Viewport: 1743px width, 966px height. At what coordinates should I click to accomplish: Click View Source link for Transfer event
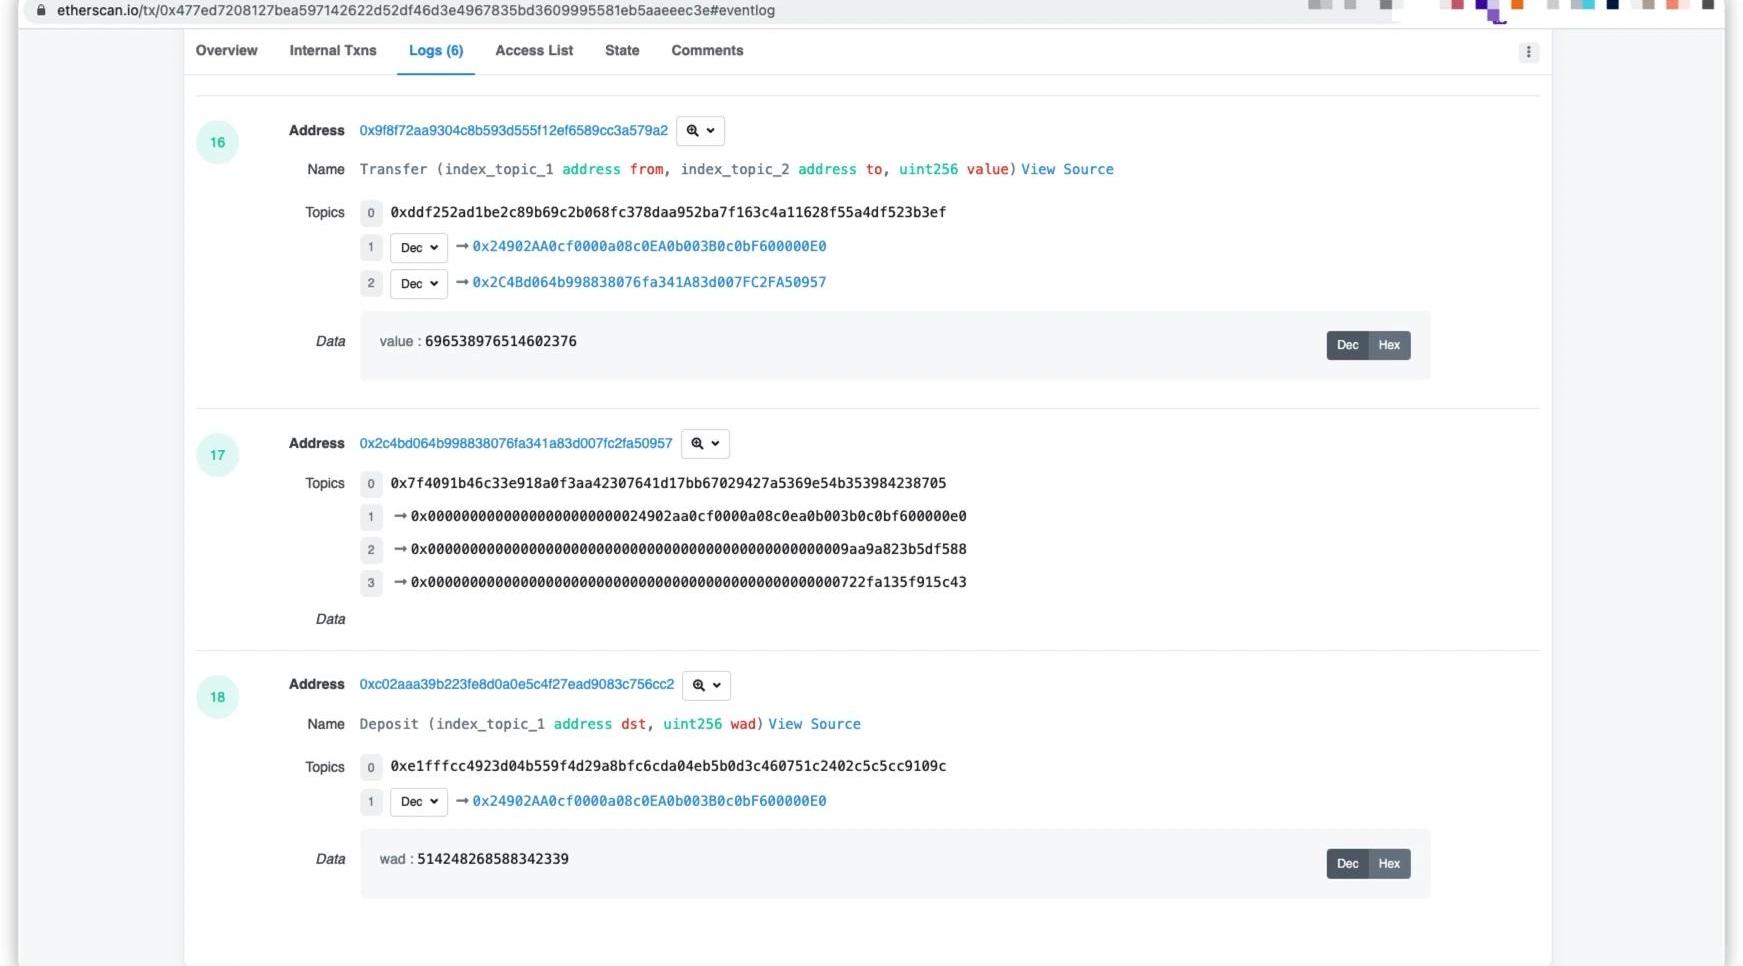tap(1067, 169)
